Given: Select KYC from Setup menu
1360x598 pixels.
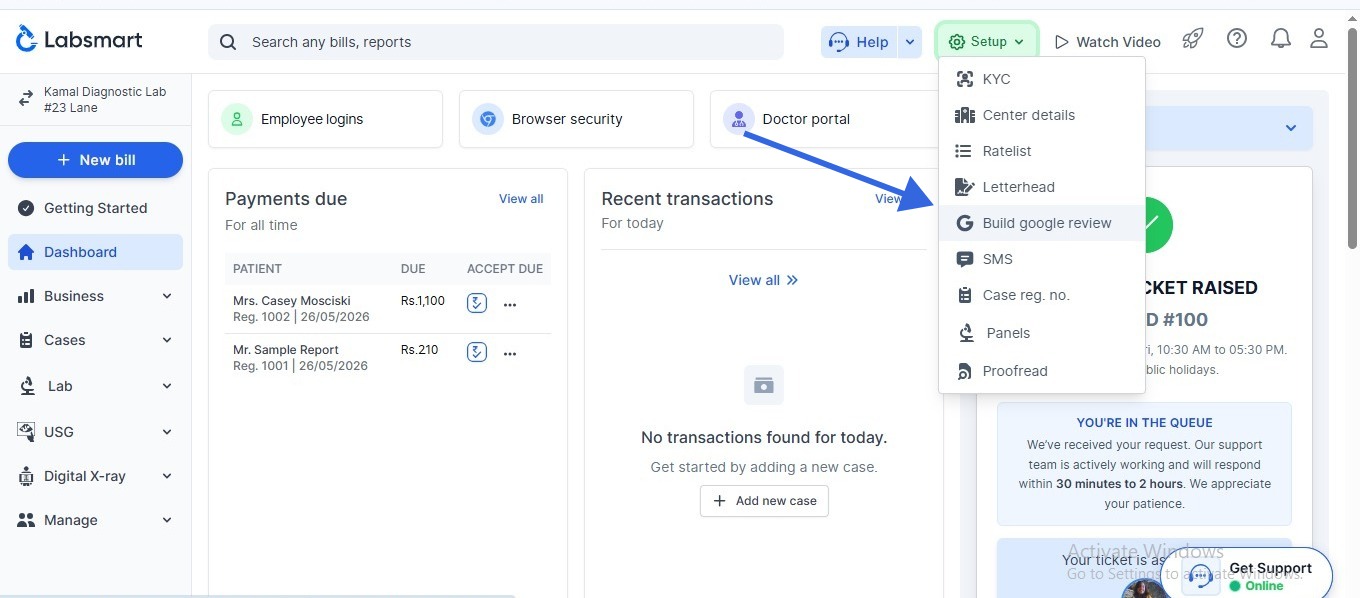Looking at the screenshot, I should (x=1042, y=79).
